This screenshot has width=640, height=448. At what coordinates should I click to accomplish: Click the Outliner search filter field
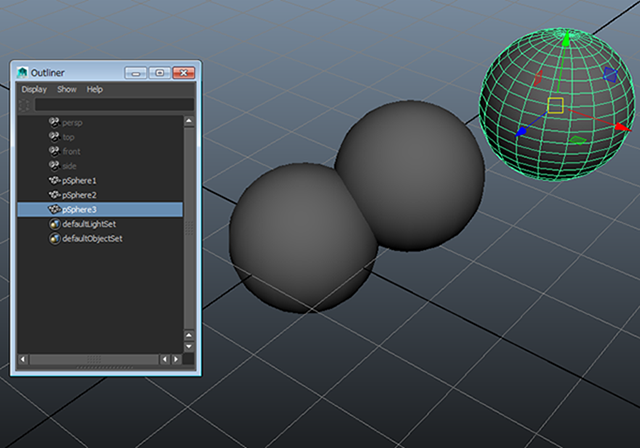tap(114, 104)
